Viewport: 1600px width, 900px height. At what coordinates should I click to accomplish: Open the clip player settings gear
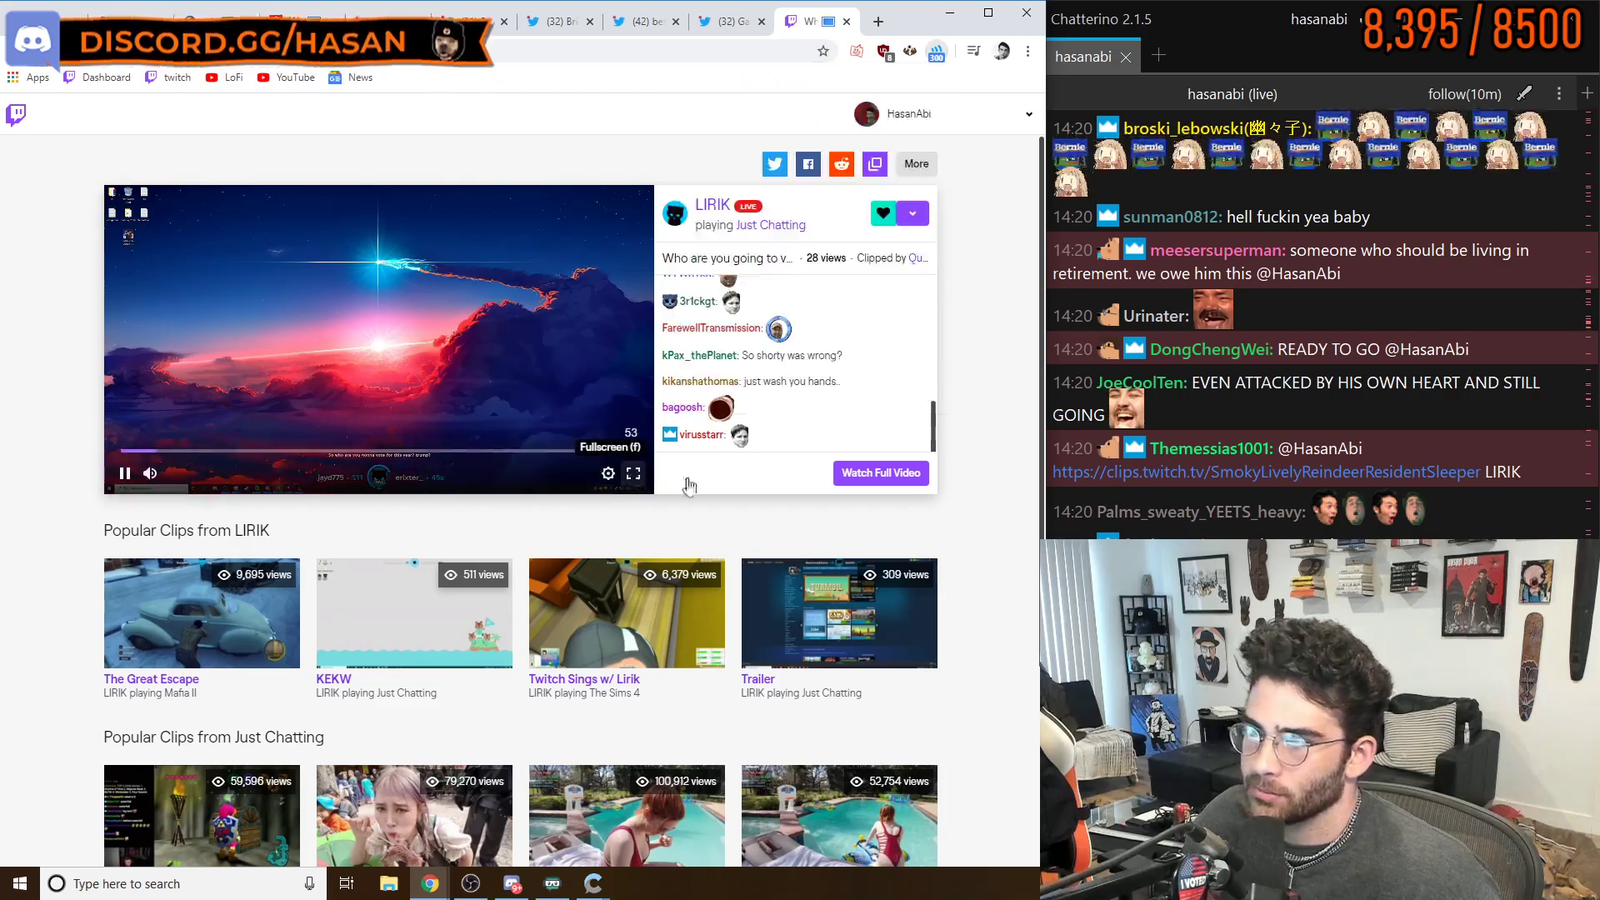[608, 473]
